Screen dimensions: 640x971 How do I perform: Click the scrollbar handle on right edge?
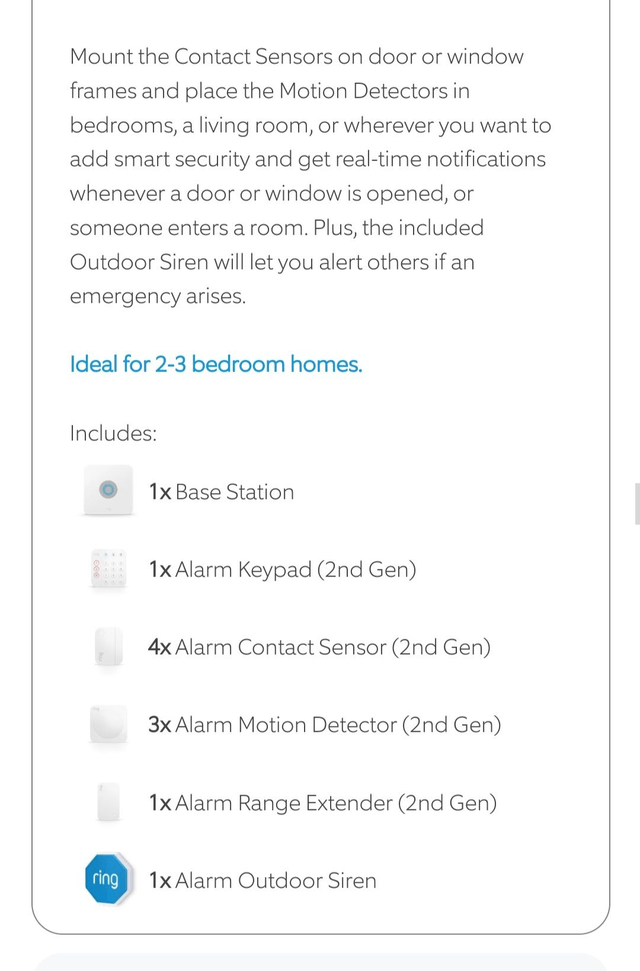click(x=636, y=503)
